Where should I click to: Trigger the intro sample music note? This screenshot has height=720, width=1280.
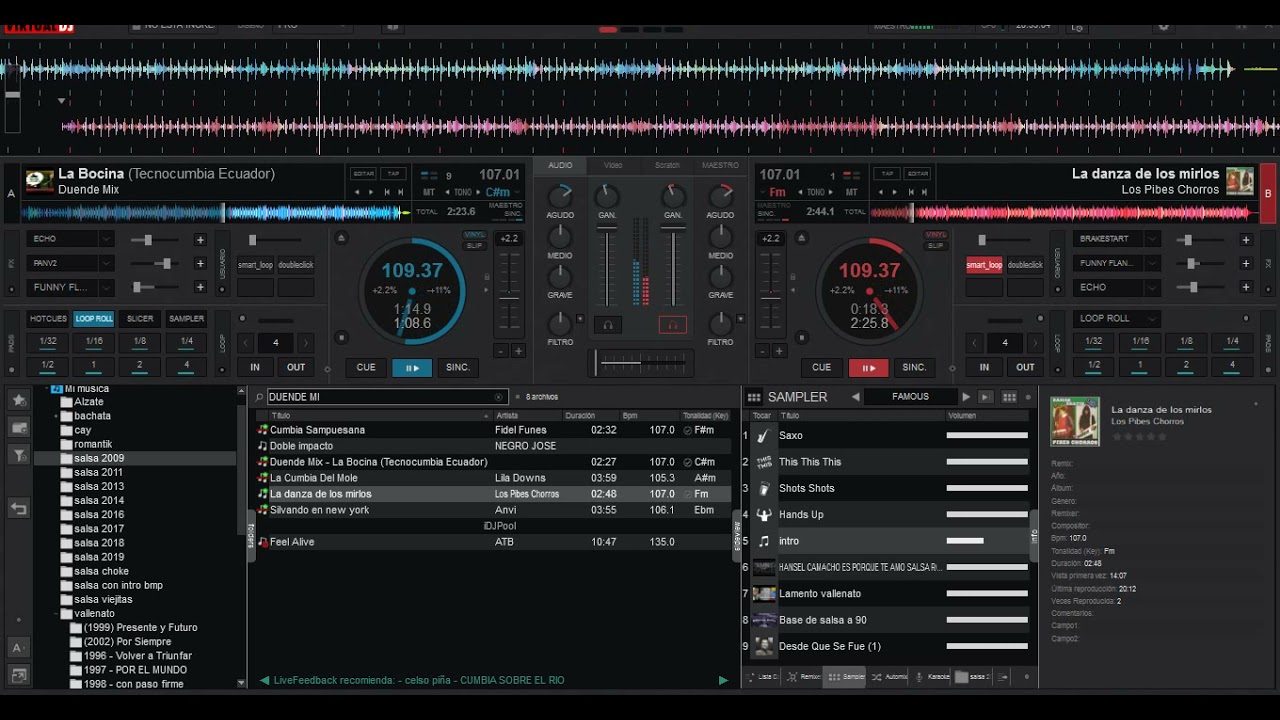[x=764, y=541]
